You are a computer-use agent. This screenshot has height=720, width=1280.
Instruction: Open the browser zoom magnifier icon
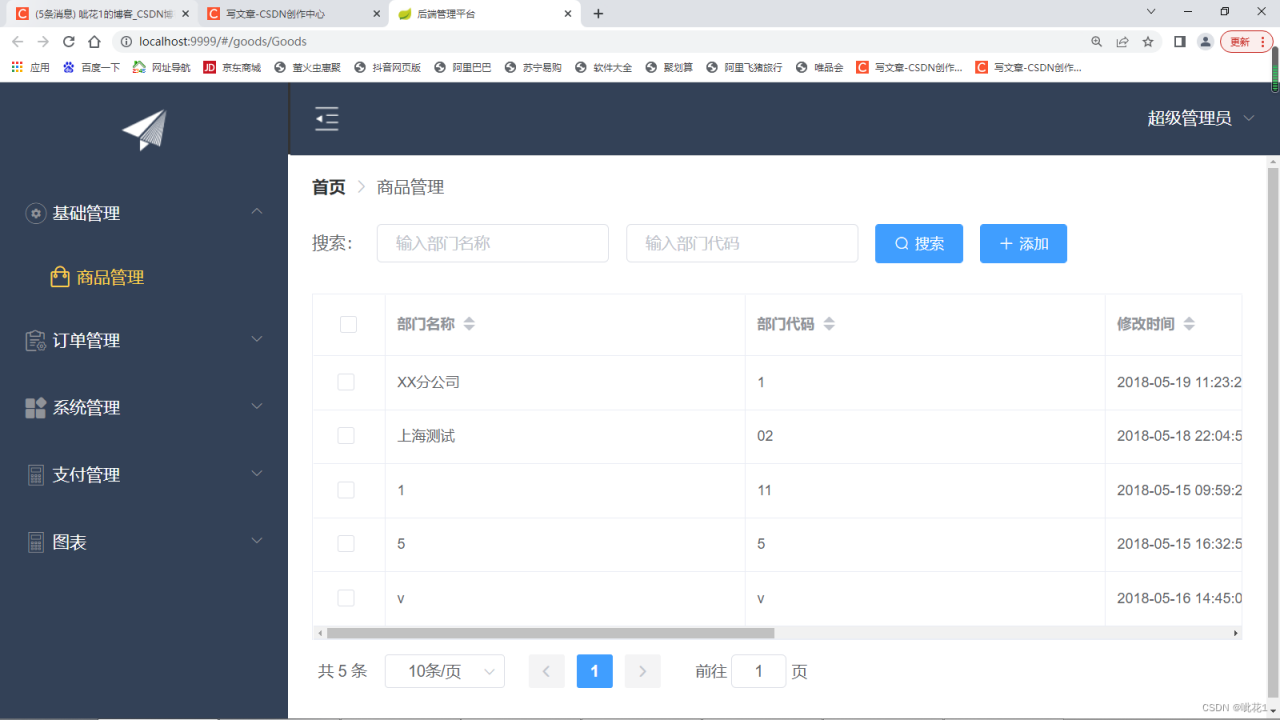click(1097, 42)
